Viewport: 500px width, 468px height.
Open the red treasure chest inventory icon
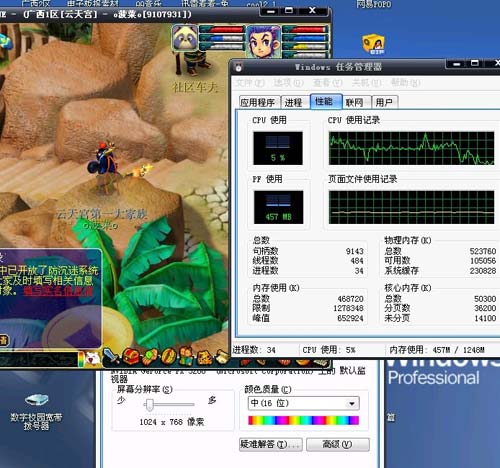pos(131,356)
